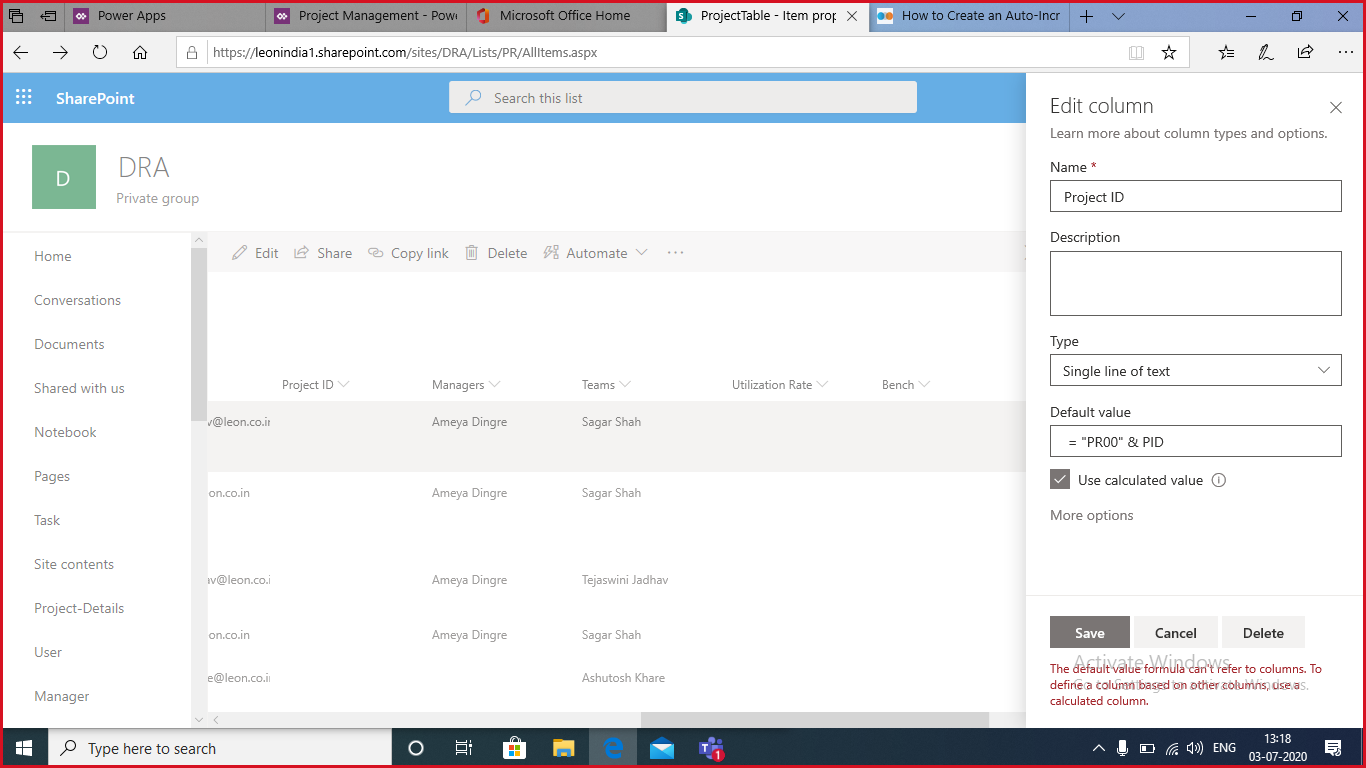Open Site contents from the sidebar
This screenshot has width=1366, height=768.
(x=73, y=564)
